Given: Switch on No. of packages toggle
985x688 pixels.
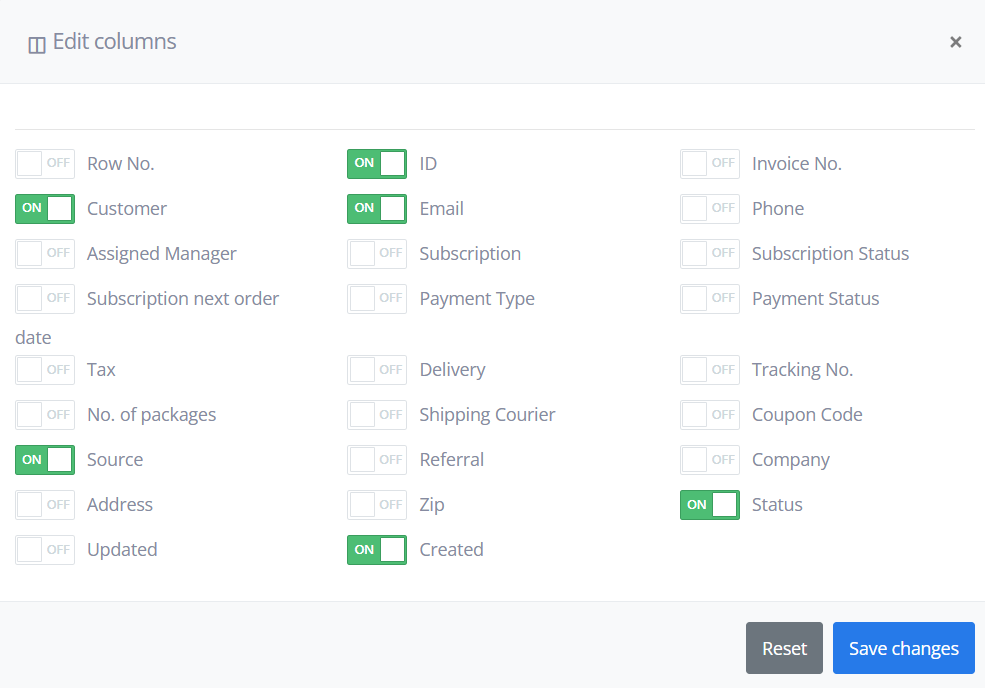Looking at the screenshot, I should point(45,415).
